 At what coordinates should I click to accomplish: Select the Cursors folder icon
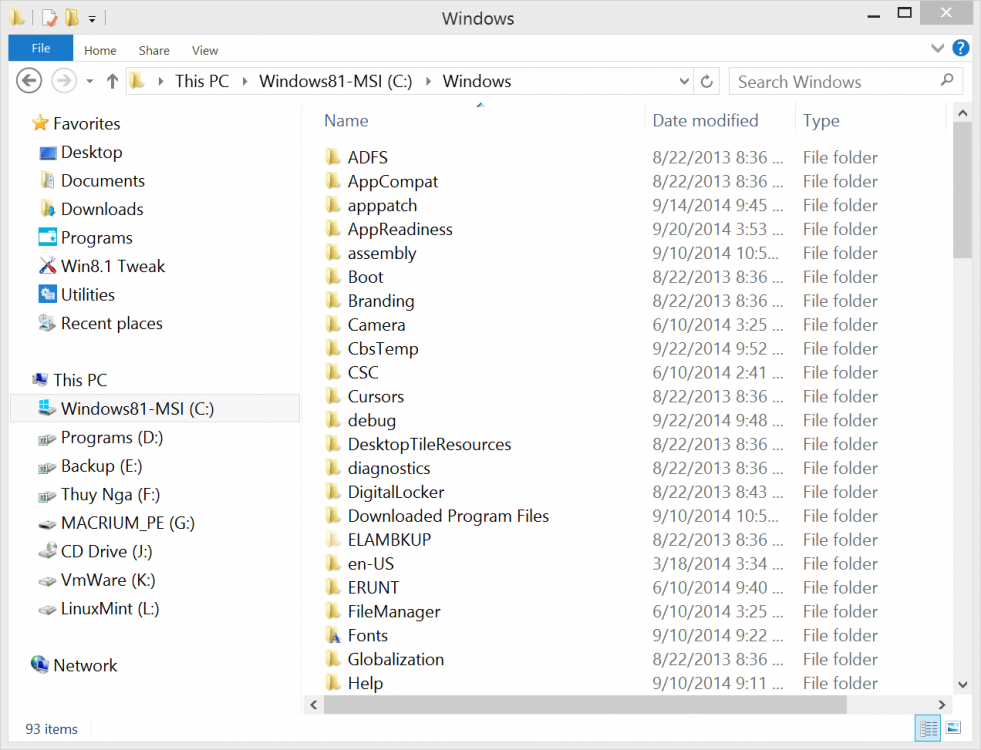333,395
